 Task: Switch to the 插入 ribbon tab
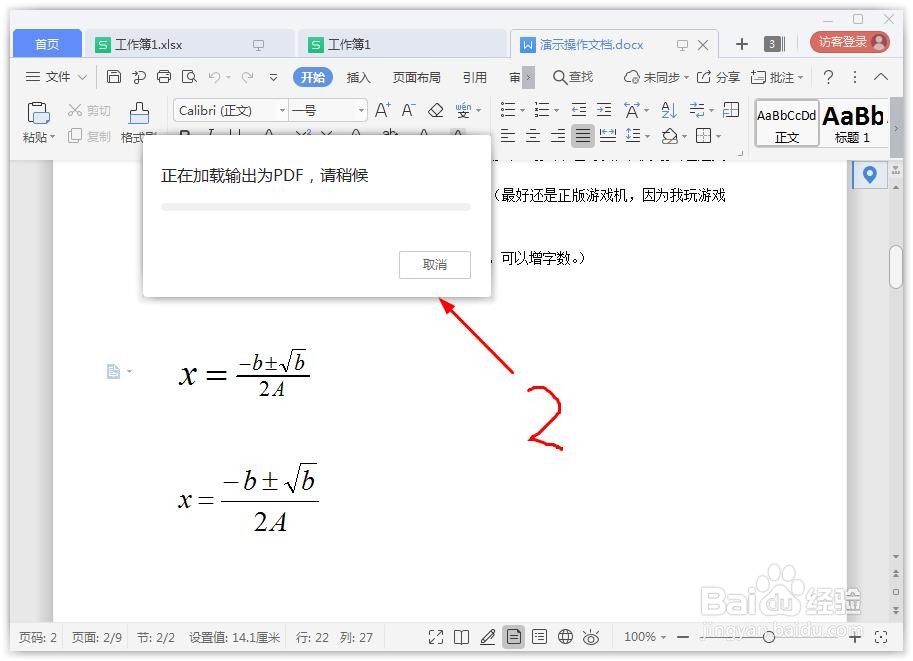[x=359, y=76]
